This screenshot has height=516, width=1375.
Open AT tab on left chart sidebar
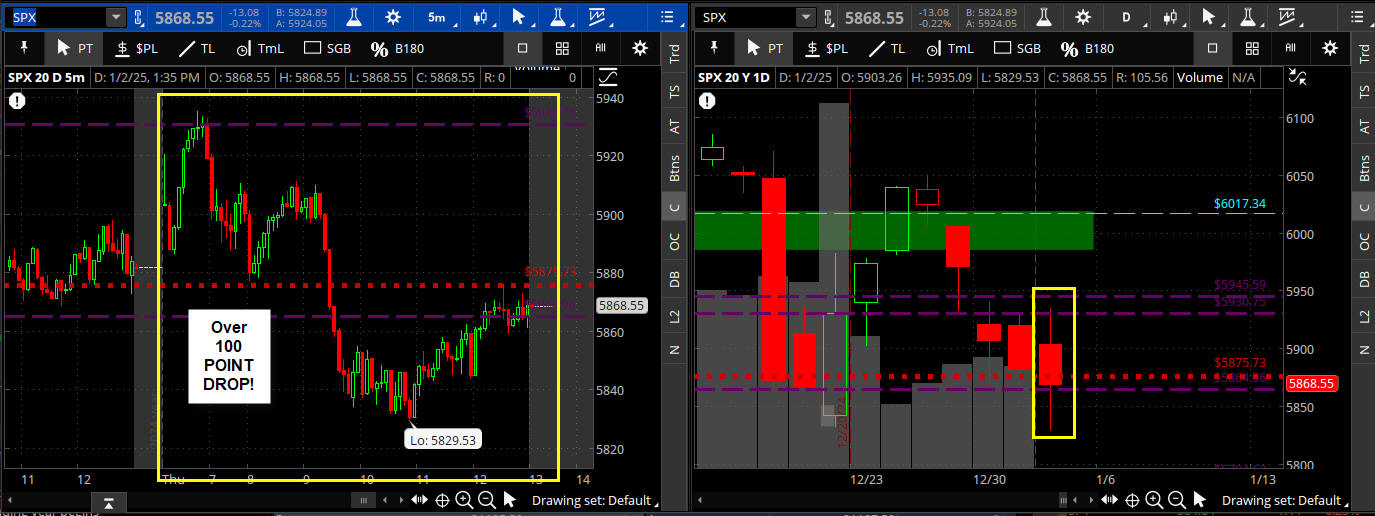click(x=674, y=128)
